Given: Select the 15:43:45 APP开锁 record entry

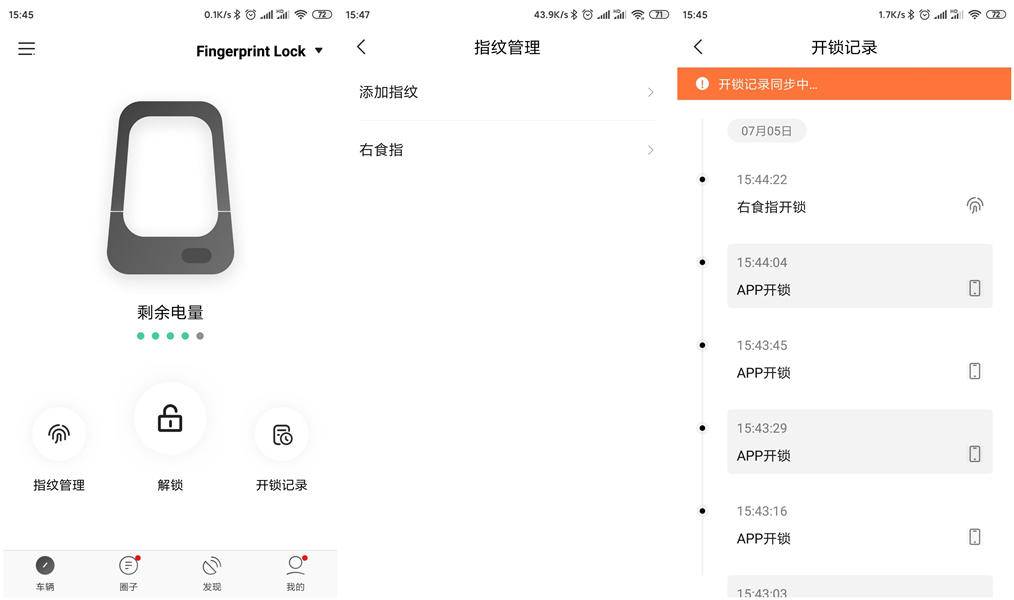Looking at the screenshot, I should pos(860,358).
